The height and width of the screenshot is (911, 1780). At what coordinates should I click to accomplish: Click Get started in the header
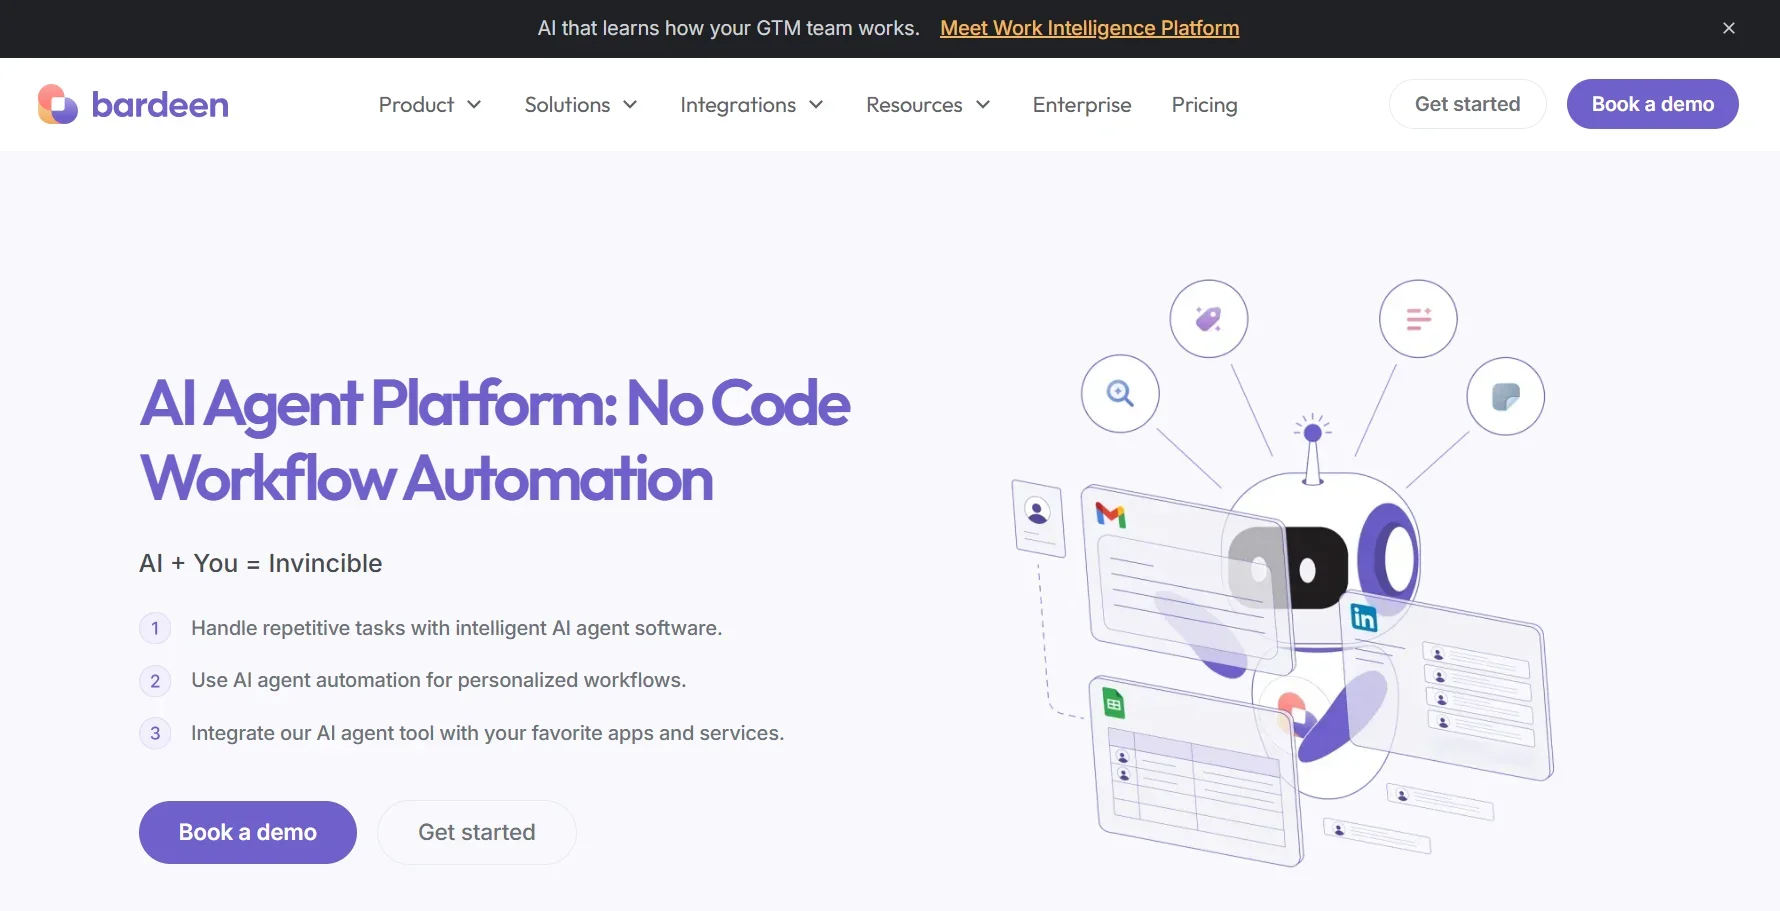point(1467,104)
